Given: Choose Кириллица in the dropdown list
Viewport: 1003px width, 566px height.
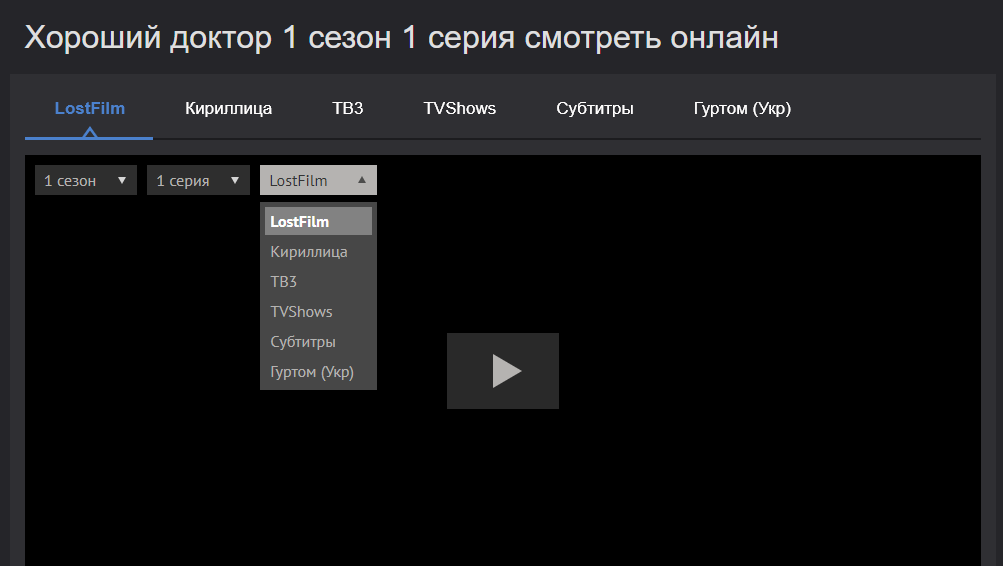Looking at the screenshot, I should 318,251.
